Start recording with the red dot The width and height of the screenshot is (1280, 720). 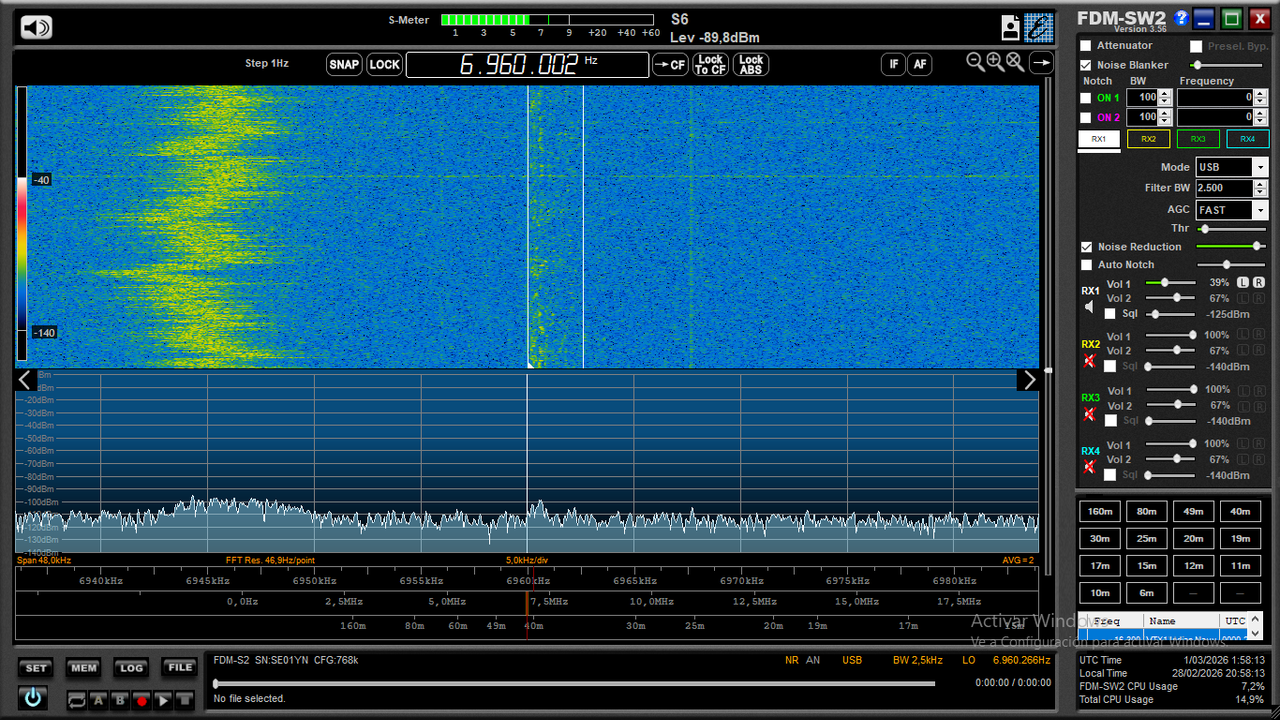coord(141,701)
